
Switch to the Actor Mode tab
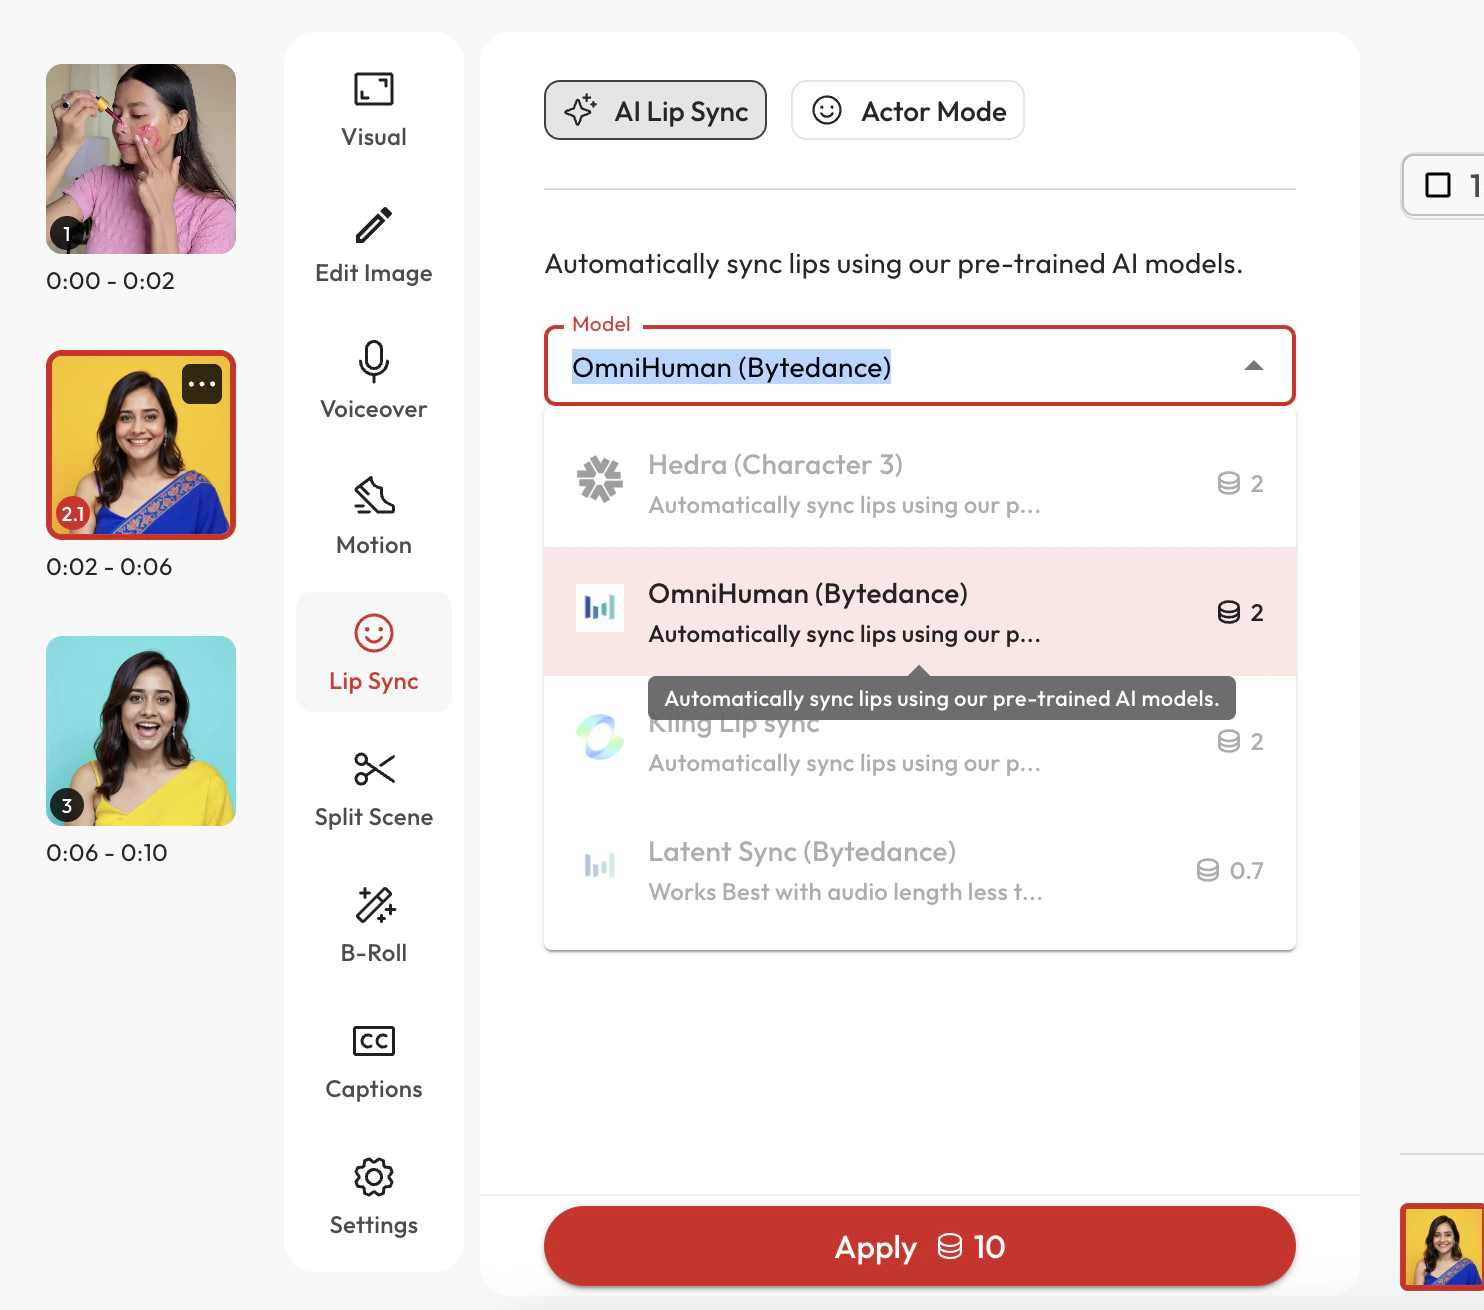908,110
